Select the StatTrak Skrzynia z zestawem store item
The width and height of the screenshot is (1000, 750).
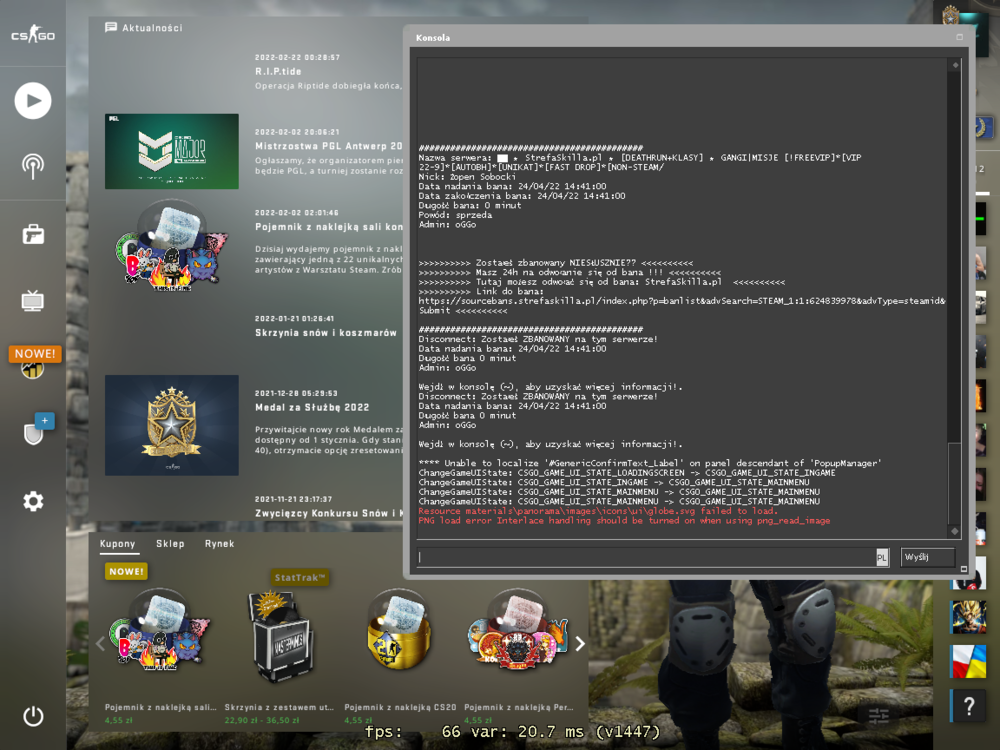pos(279,654)
